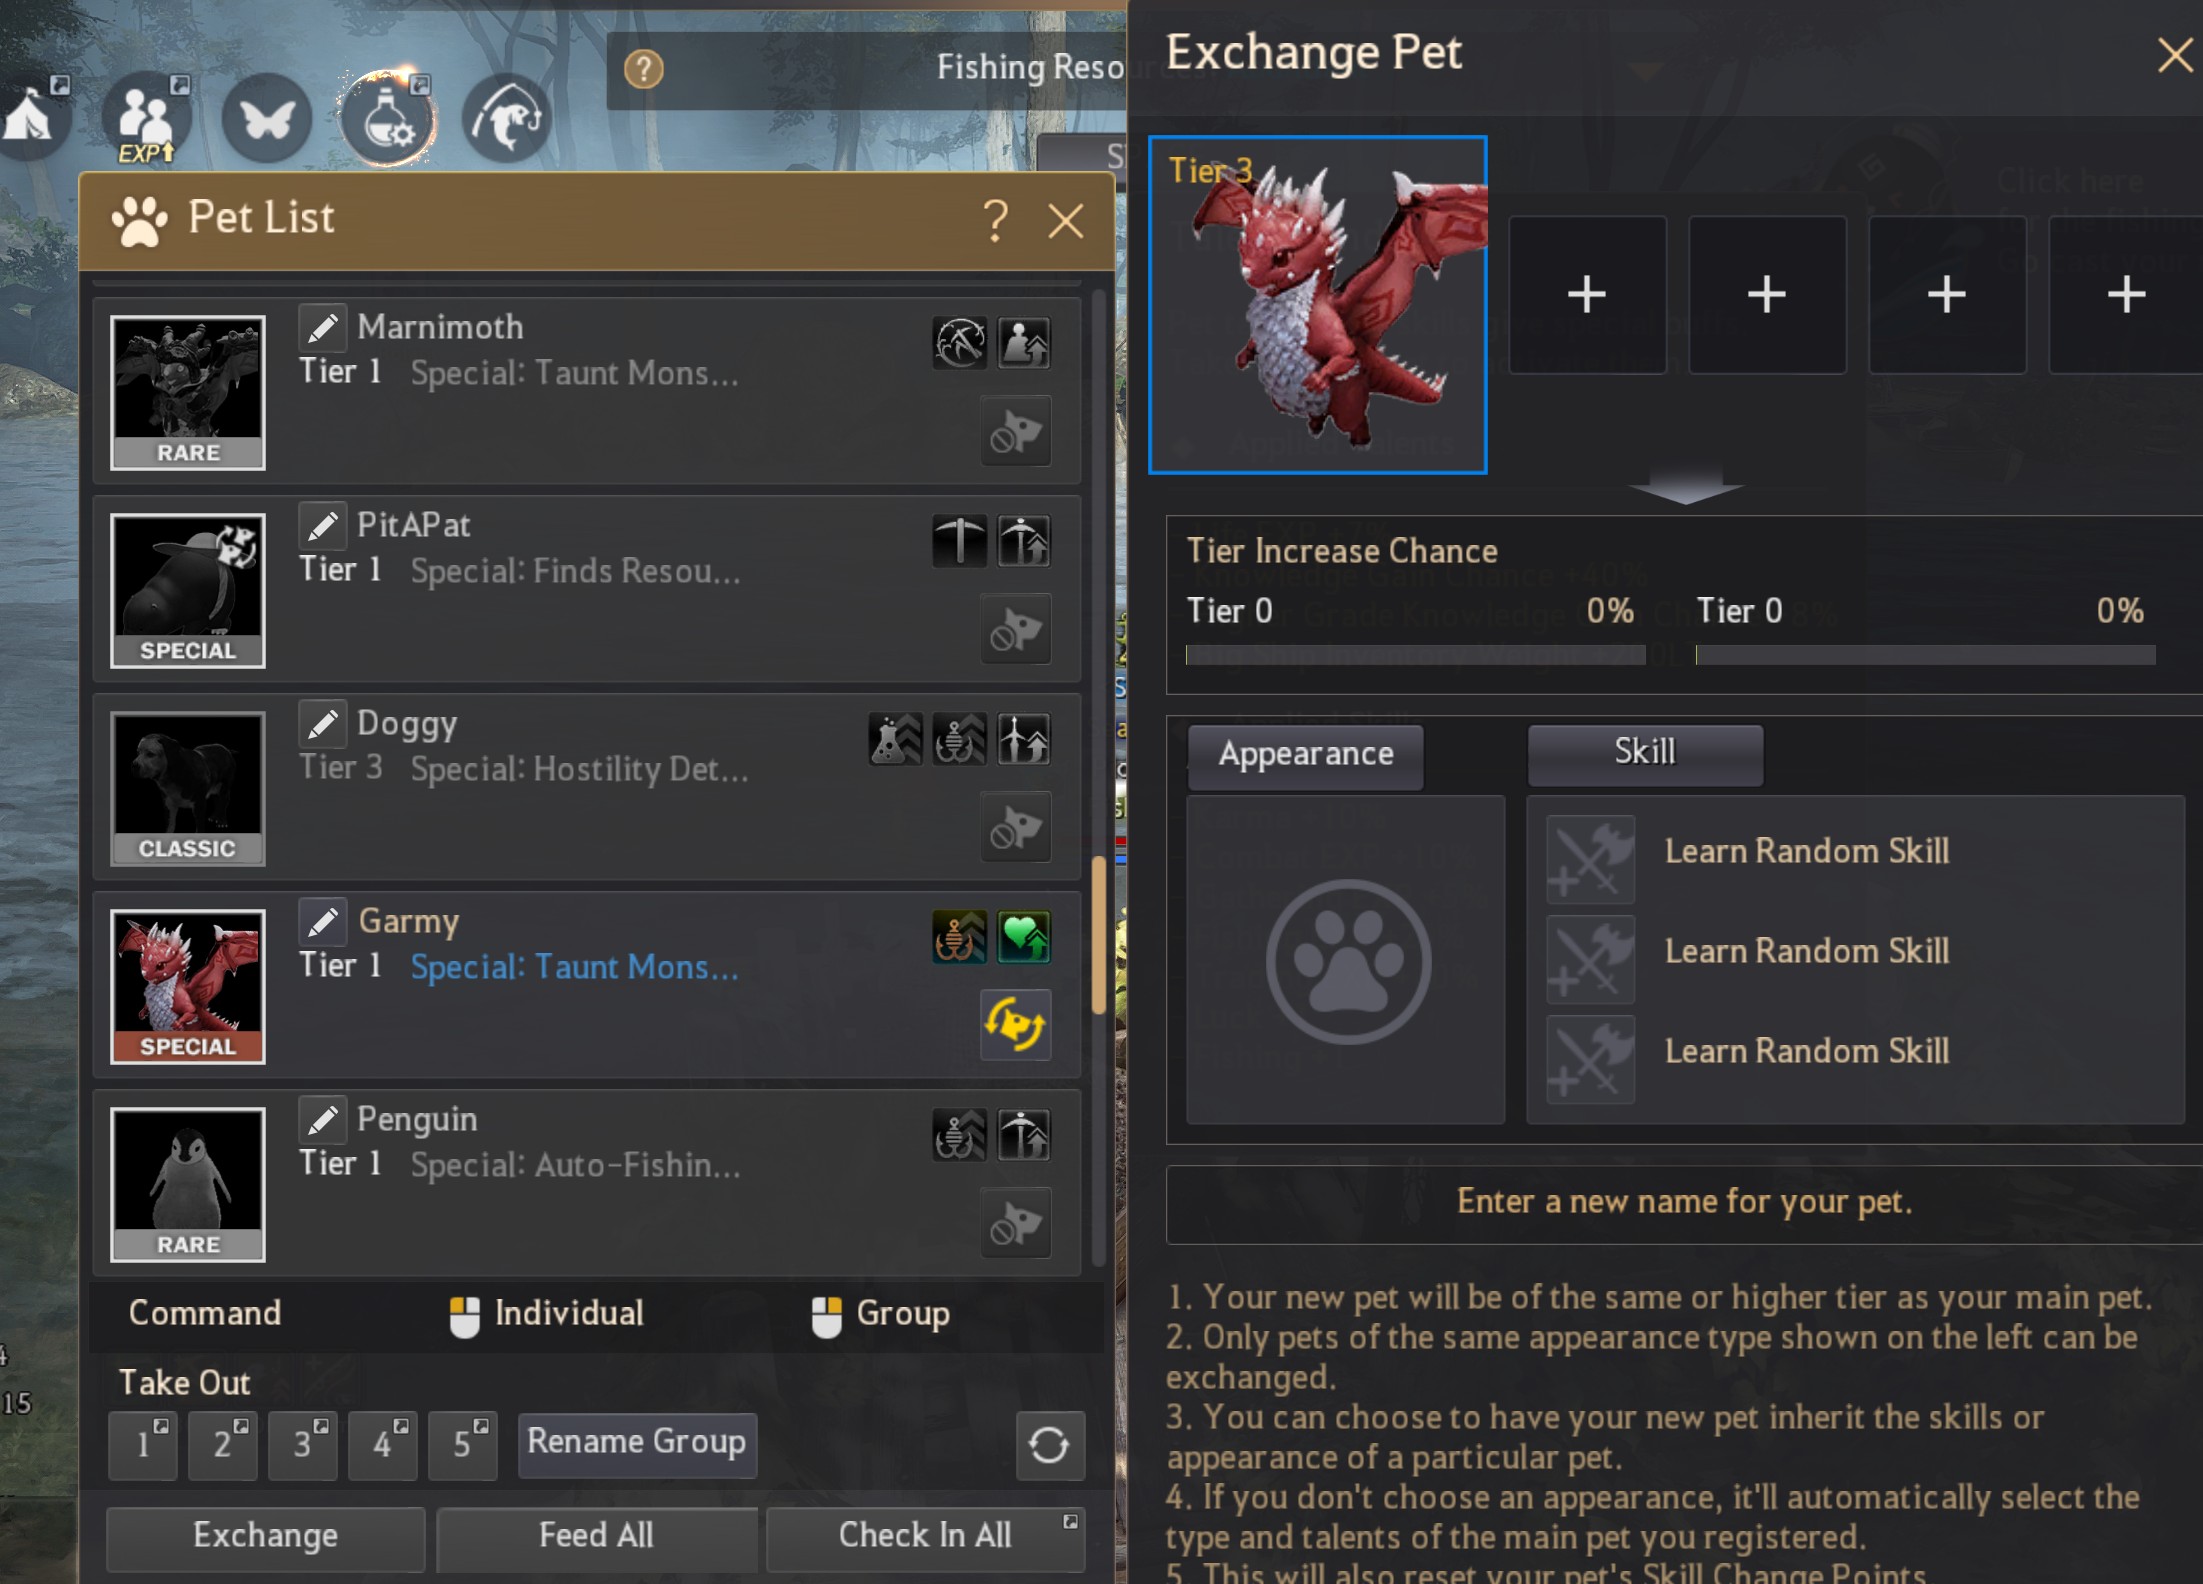
Task: Click the Pet List help question mark
Action: click(x=994, y=220)
